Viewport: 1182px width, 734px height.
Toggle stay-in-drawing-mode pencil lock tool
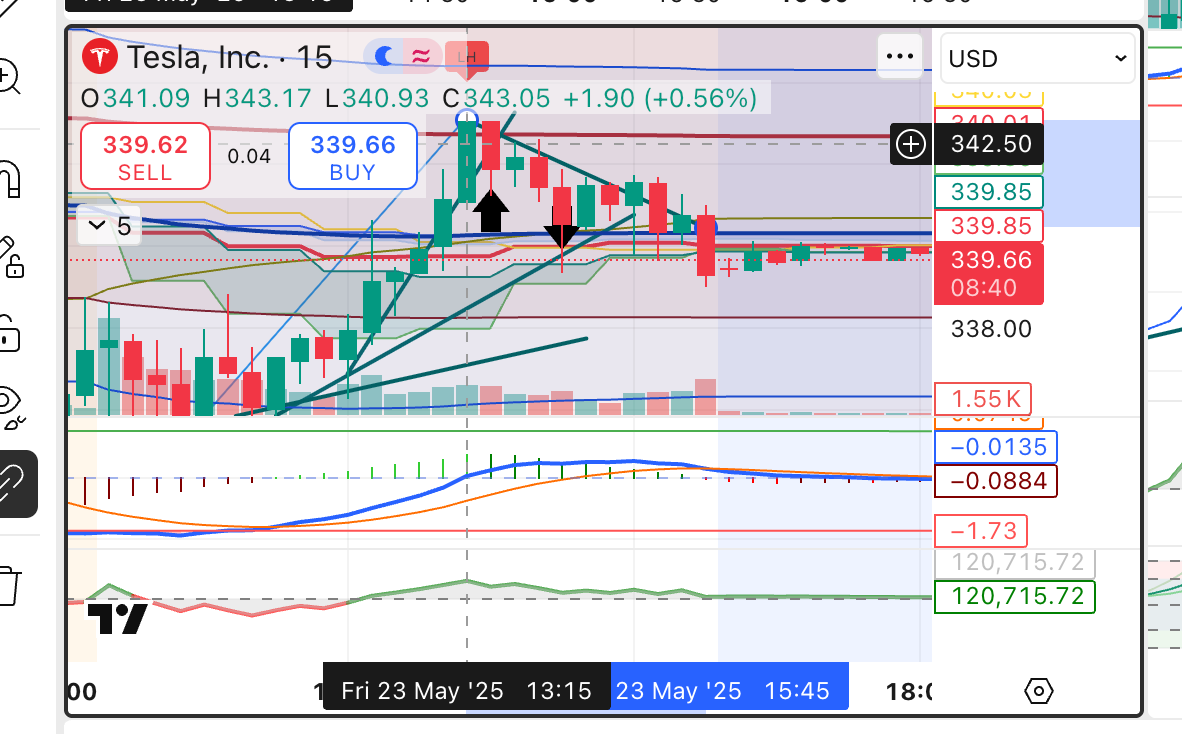point(11,258)
